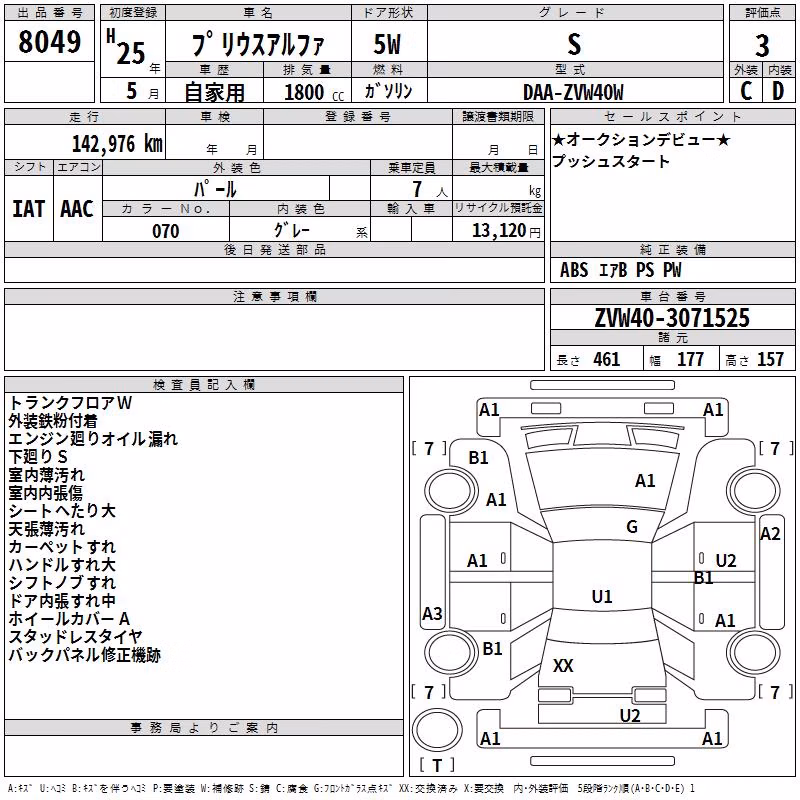Viewport: 800px width, 800px height.
Task: Click the damage code legend line
Action: [x=351, y=789]
